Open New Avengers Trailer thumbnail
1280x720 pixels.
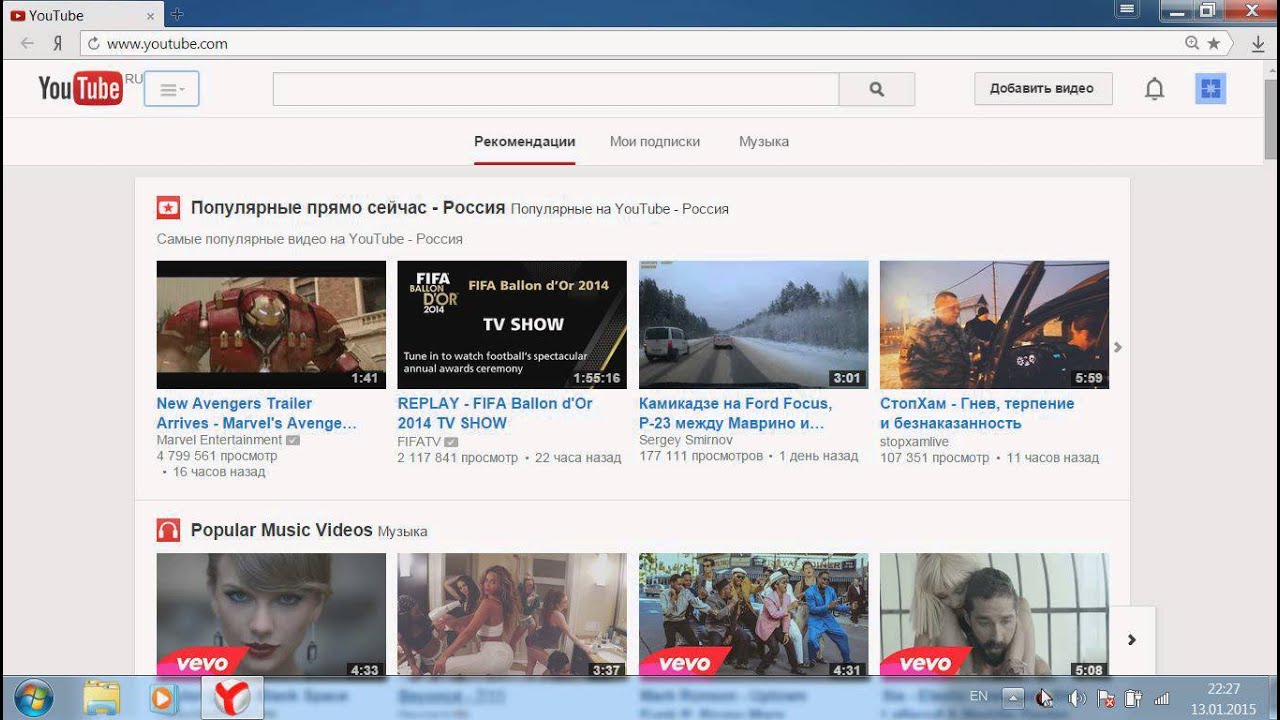click(271, 325)
